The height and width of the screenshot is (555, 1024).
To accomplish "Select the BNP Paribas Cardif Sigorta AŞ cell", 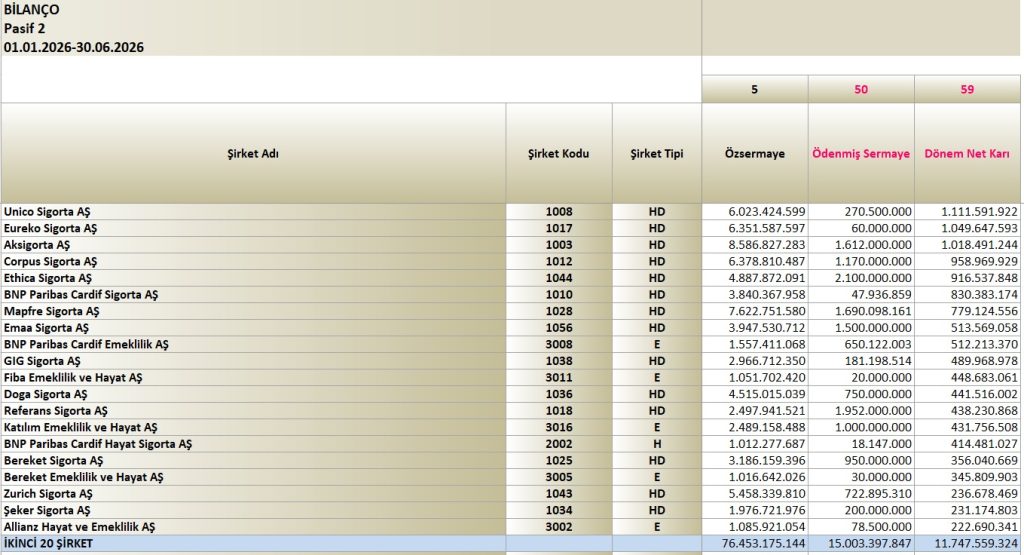I will [253, 294].
